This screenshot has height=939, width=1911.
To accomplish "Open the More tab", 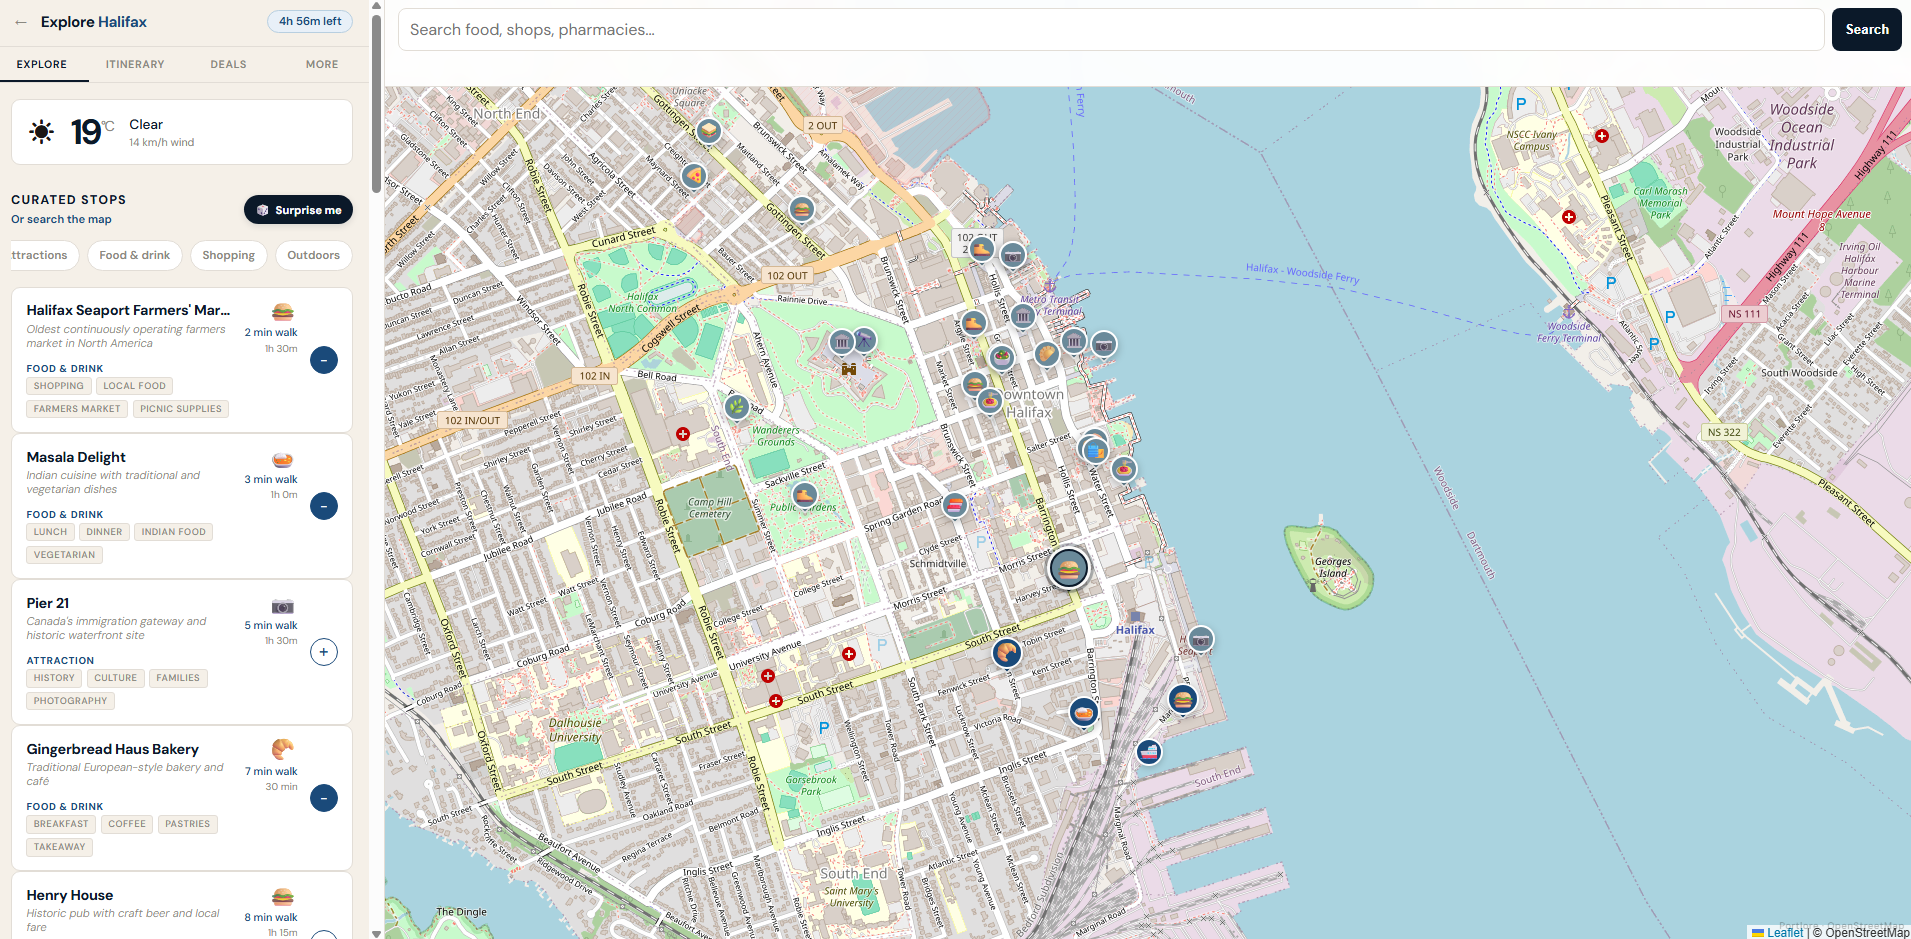I will click(x=322, y=64).
